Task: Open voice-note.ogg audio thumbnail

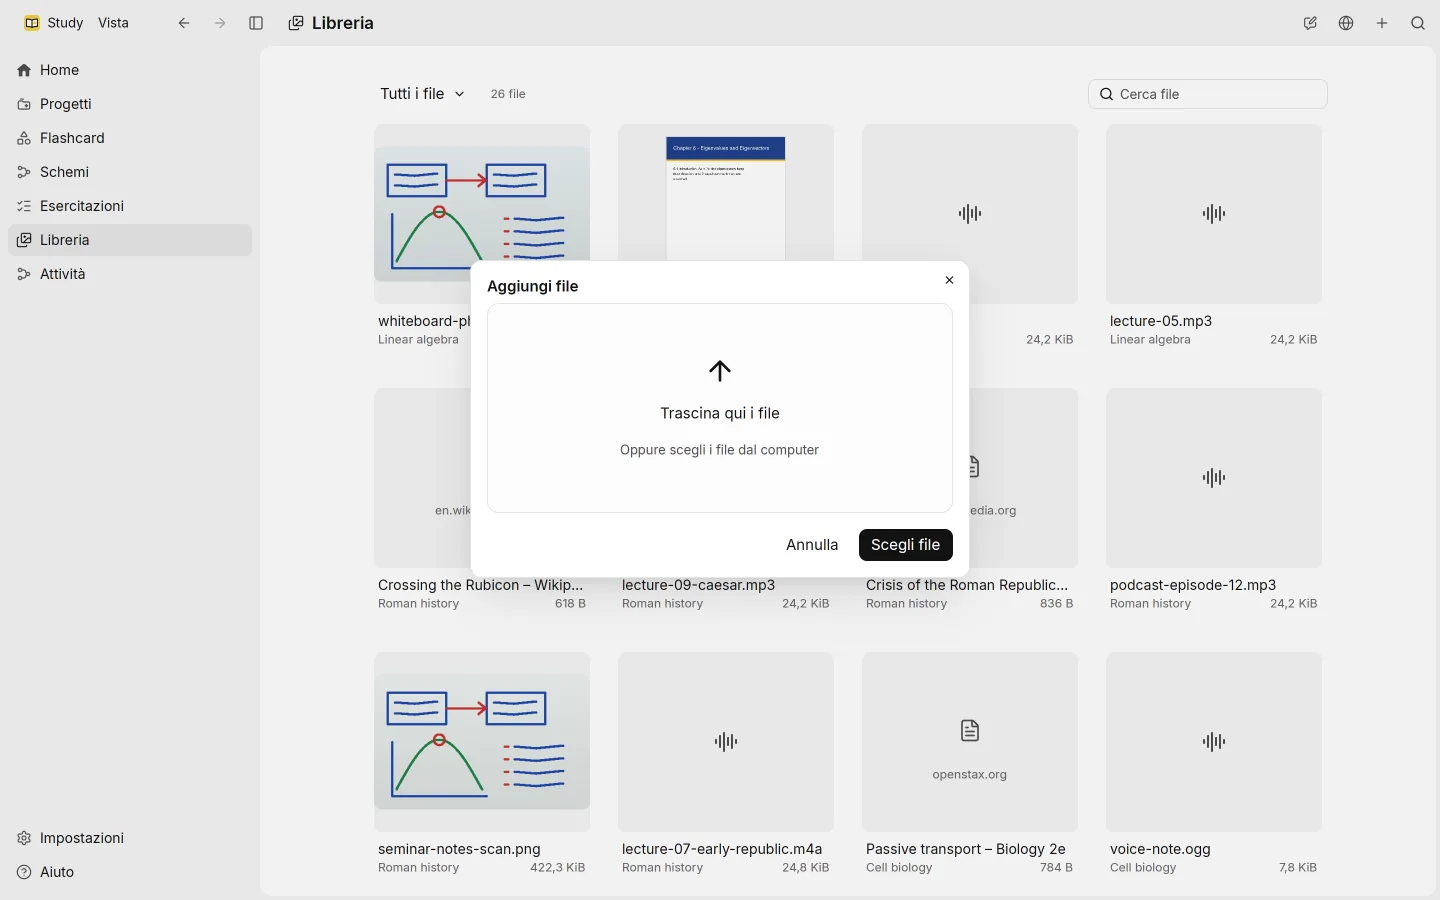Action: [x=1214, y=742]
